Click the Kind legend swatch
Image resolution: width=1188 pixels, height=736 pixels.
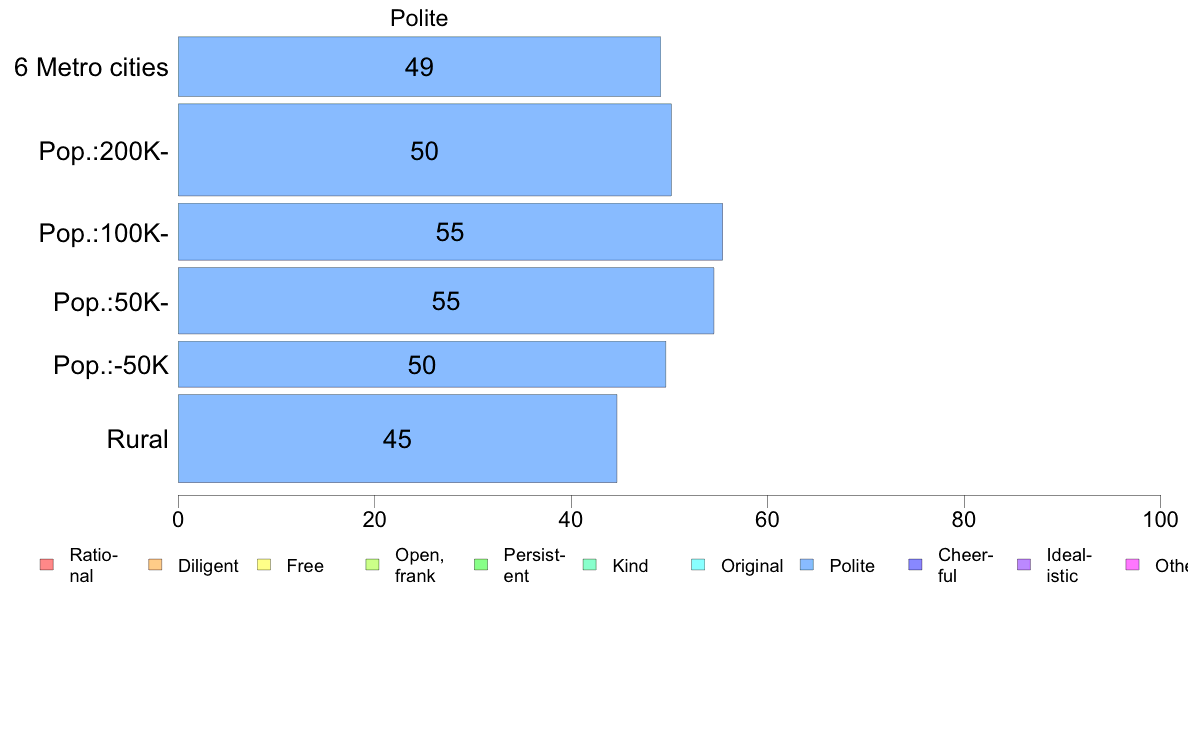[x=589, y=565]
